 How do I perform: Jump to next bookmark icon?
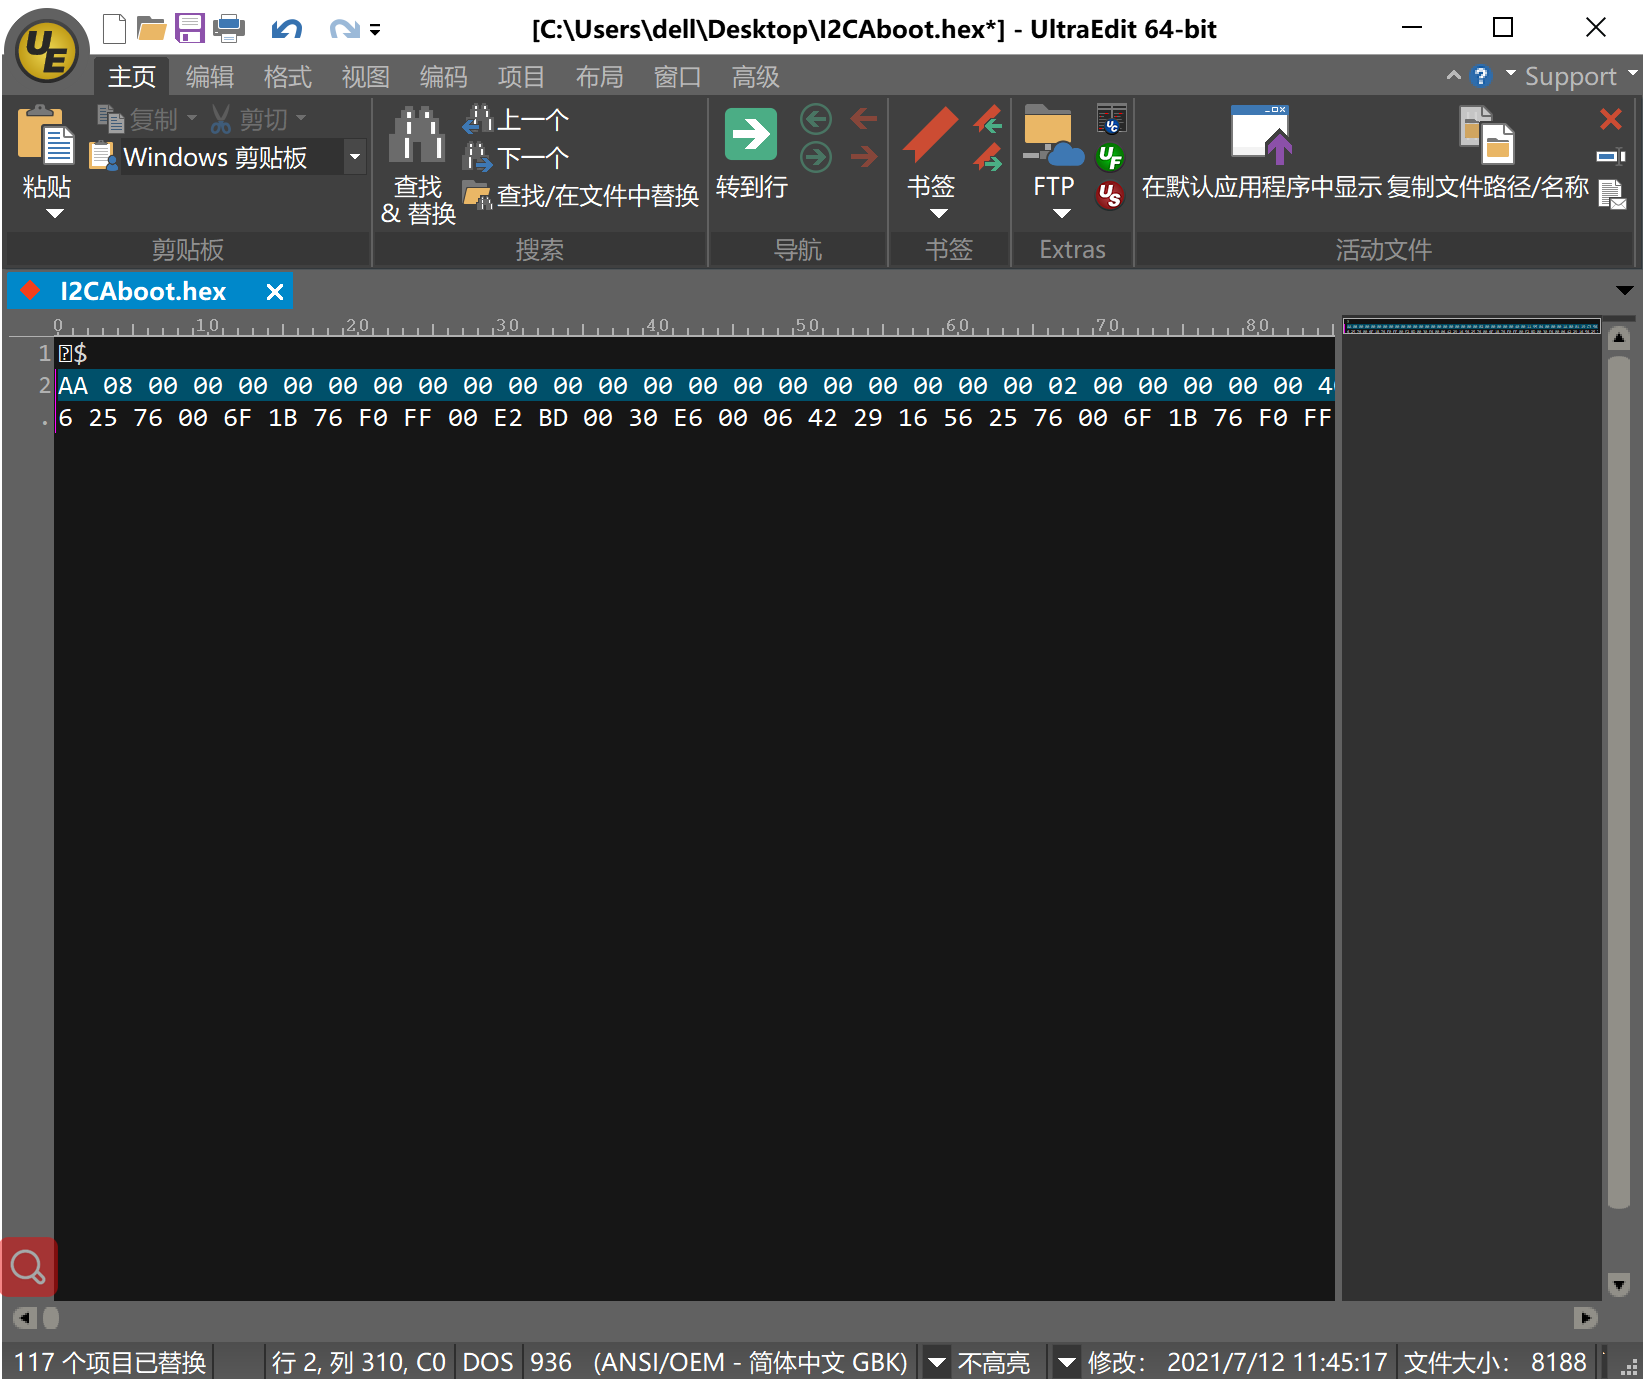[x=988, y=157]
